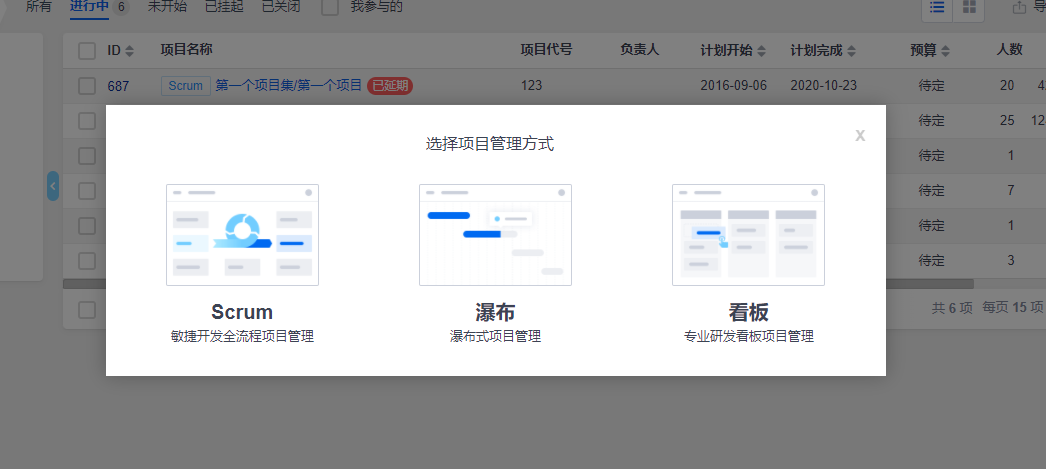
Task: Check the checkbox in row with 人数 3
Action: (87, 260)
